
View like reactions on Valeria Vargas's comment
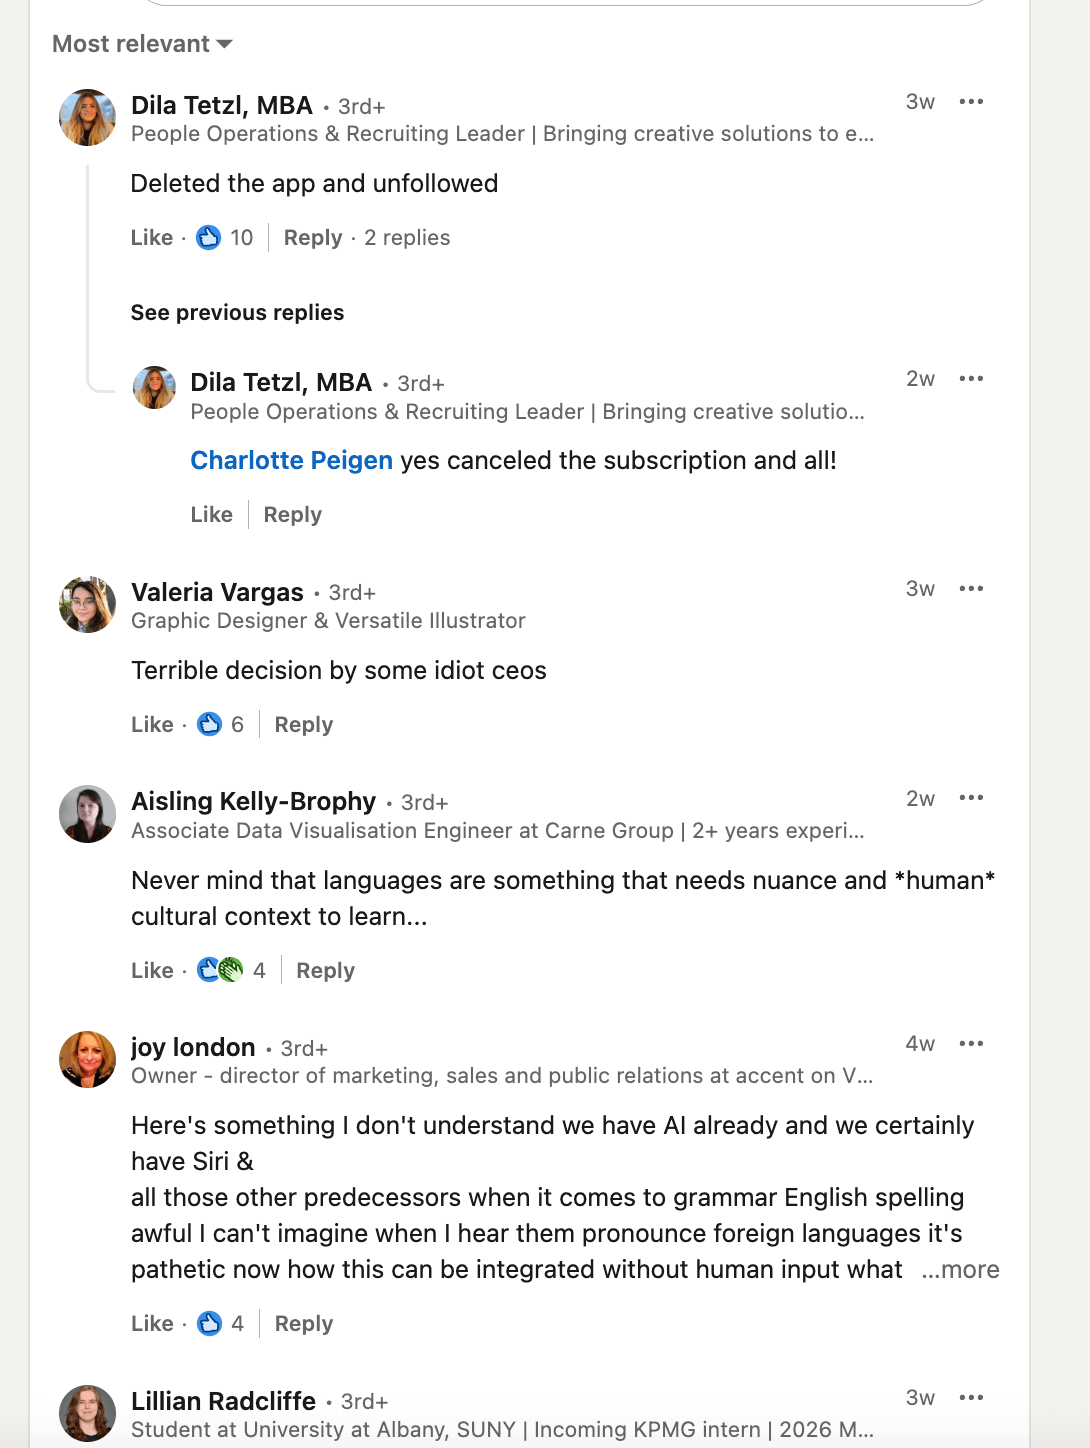pyautogui.click(x=221, y=725)
